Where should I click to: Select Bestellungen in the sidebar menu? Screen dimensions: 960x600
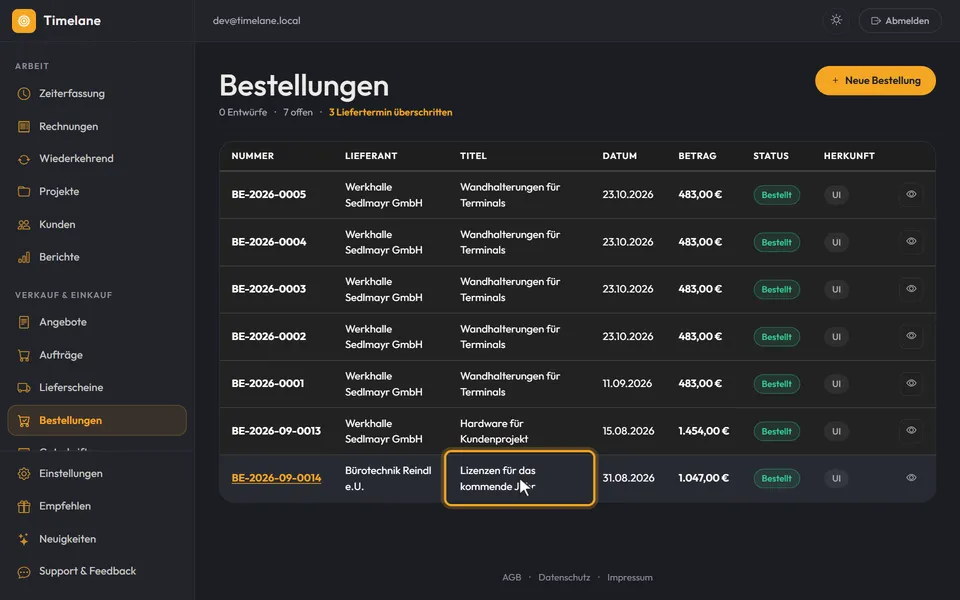click(97, 421)
